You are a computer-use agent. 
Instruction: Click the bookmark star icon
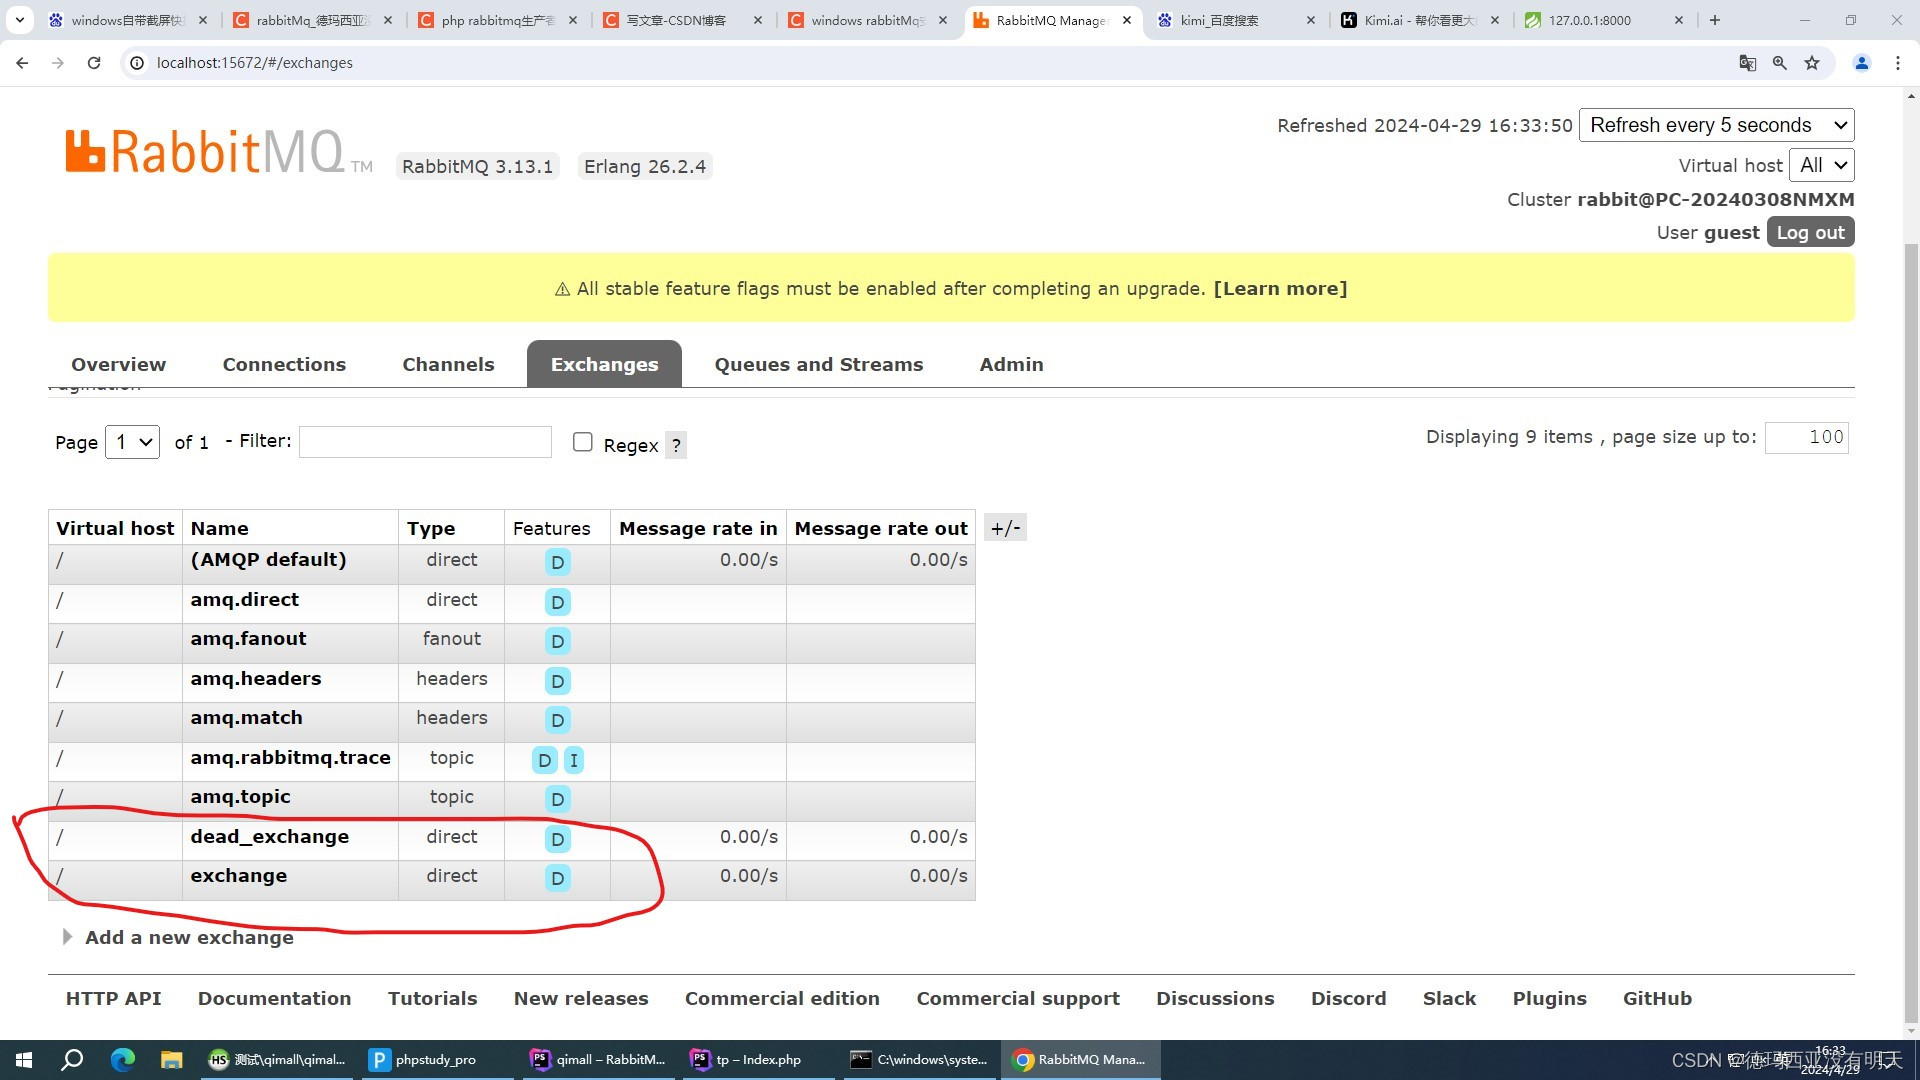click(x=1812, y=63)
